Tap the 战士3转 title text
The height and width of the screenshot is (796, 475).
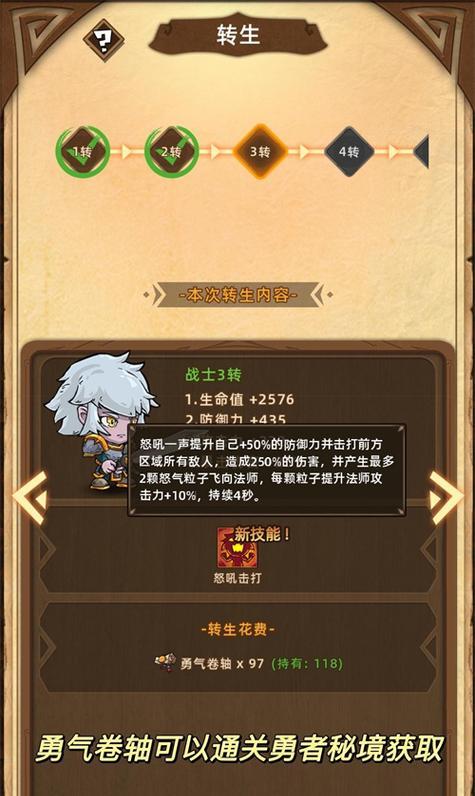pyautogui.click(x=213, y=375)
